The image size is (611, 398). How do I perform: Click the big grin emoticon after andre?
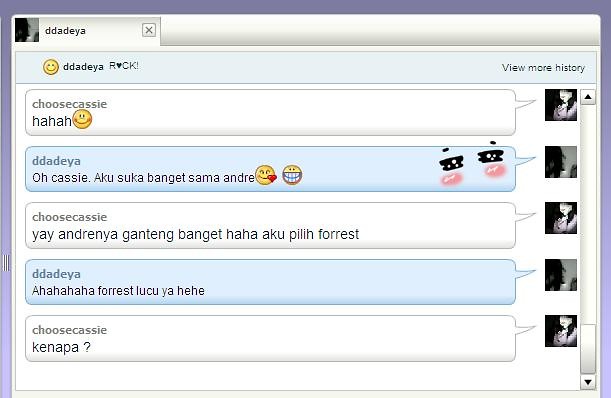point(292,175)
